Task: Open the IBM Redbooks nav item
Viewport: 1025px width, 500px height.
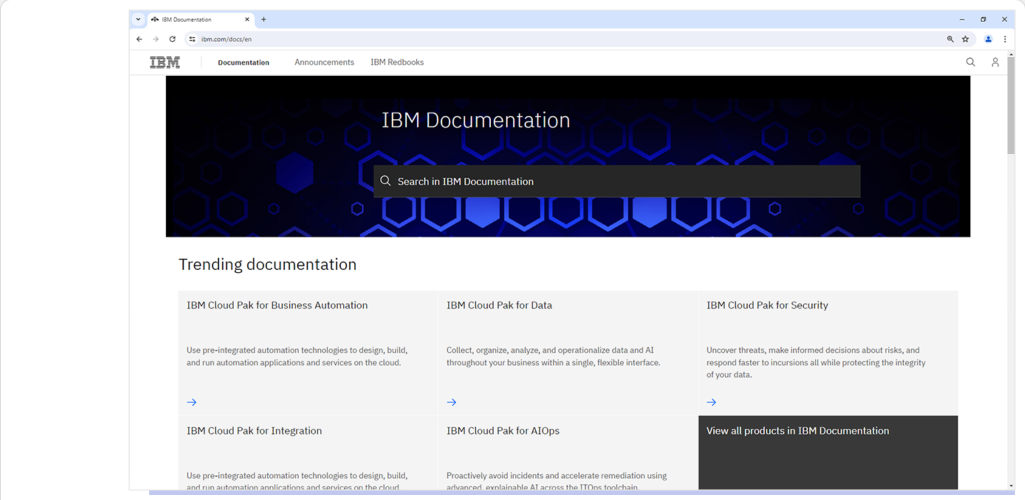Action: (397, 62)
